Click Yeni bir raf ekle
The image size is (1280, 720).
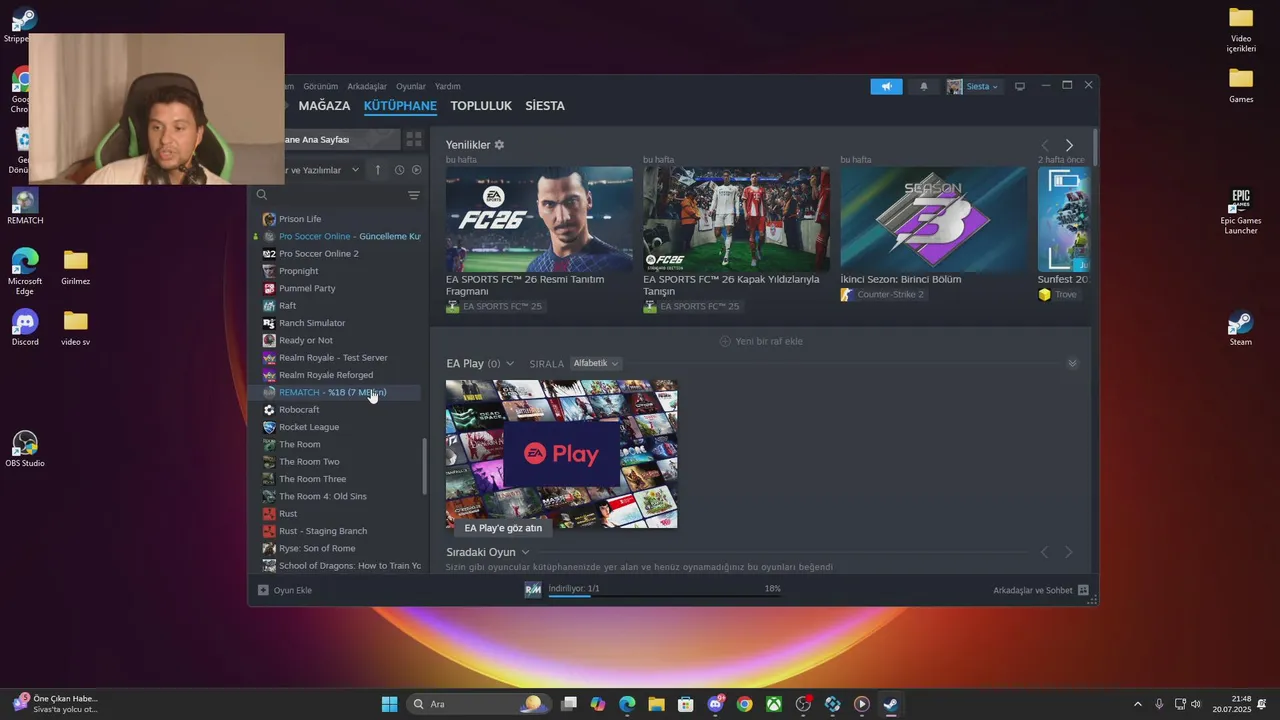[x=761, y=341]
